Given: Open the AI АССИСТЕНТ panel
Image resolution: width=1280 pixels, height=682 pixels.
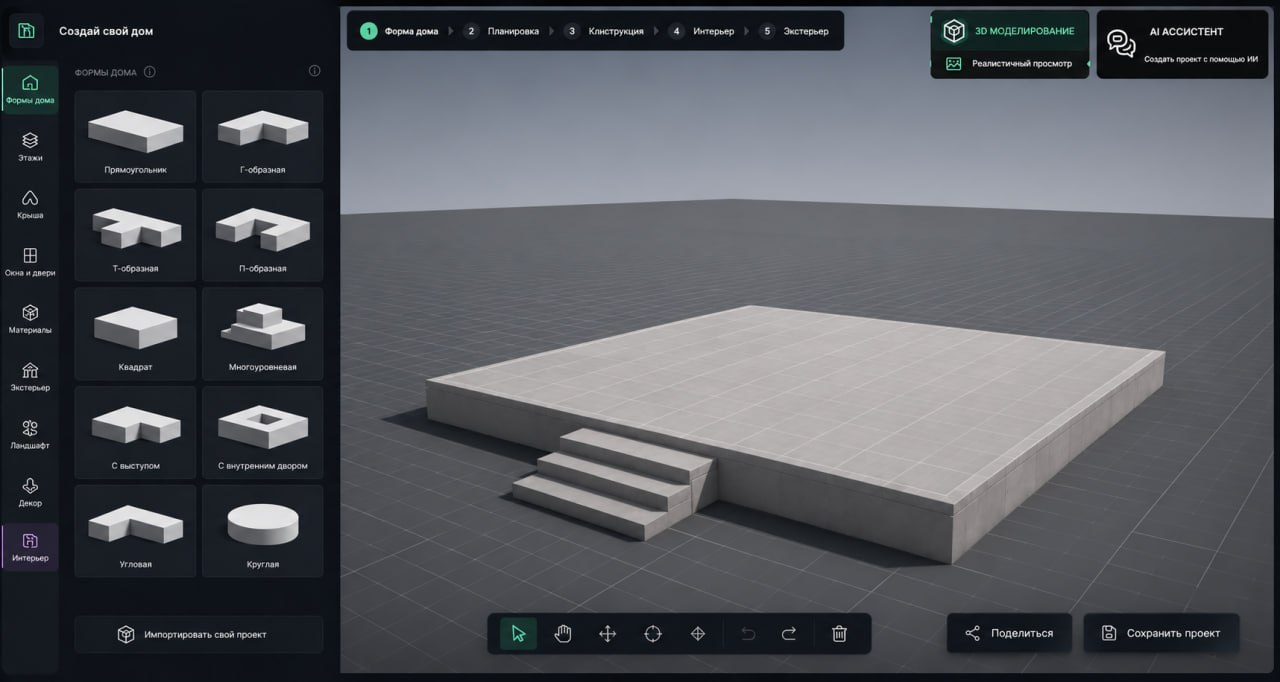Looking at the screenshot, I should coord(1182,44).
